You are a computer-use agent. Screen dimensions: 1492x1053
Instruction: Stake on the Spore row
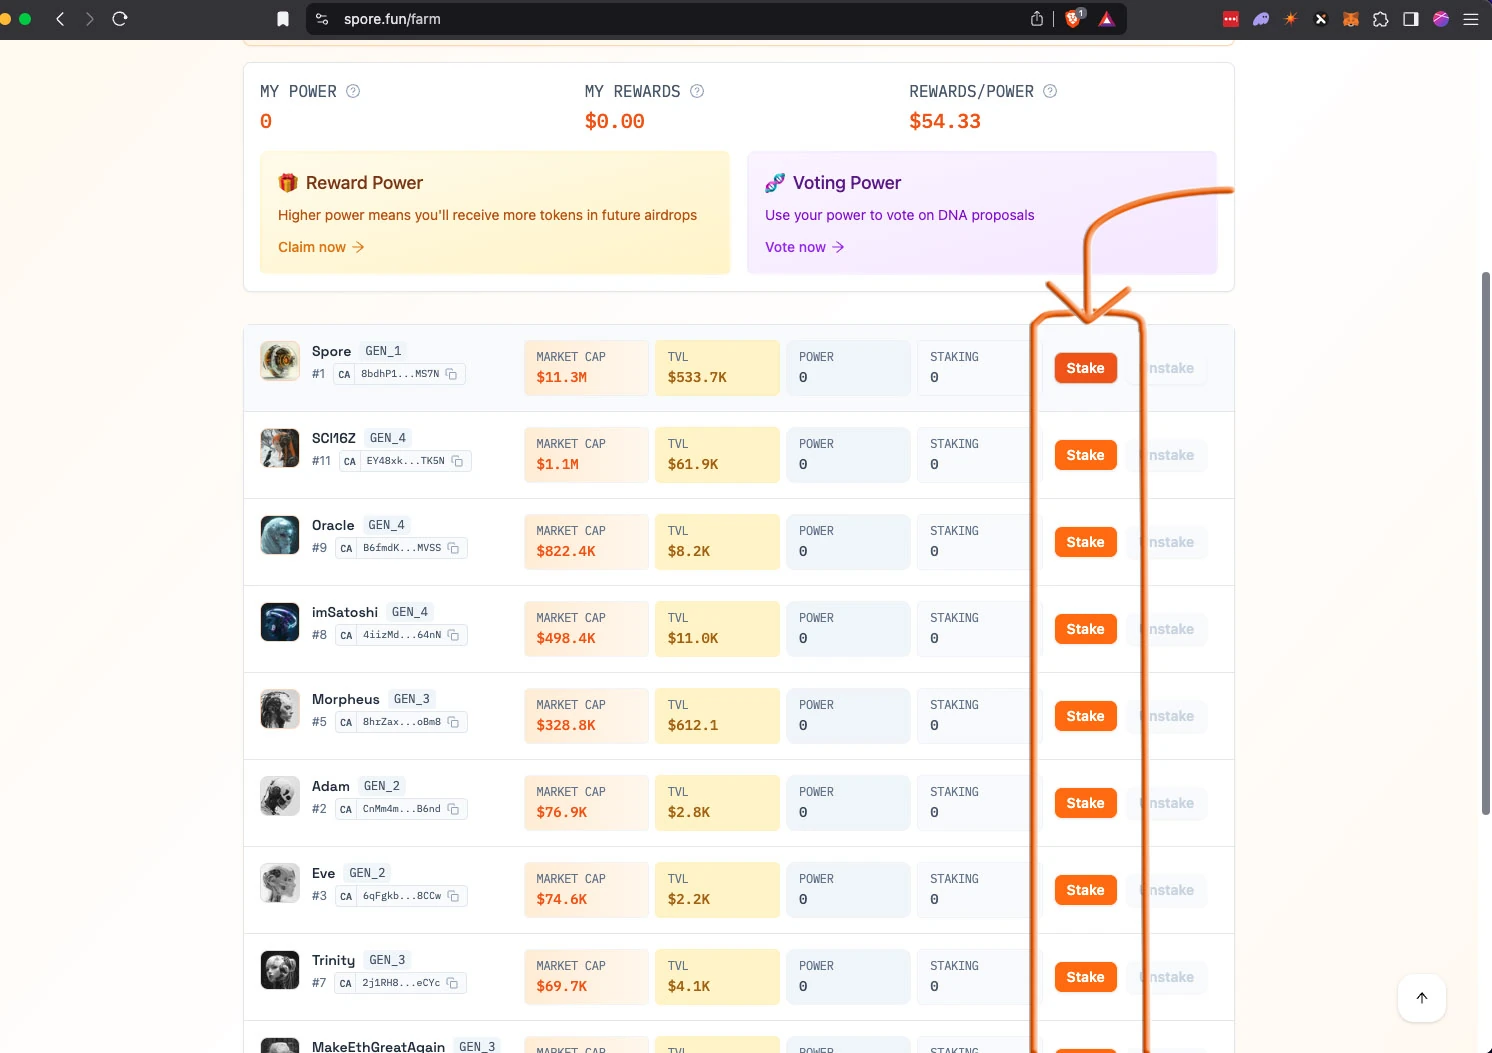[x=1085, y=368]
